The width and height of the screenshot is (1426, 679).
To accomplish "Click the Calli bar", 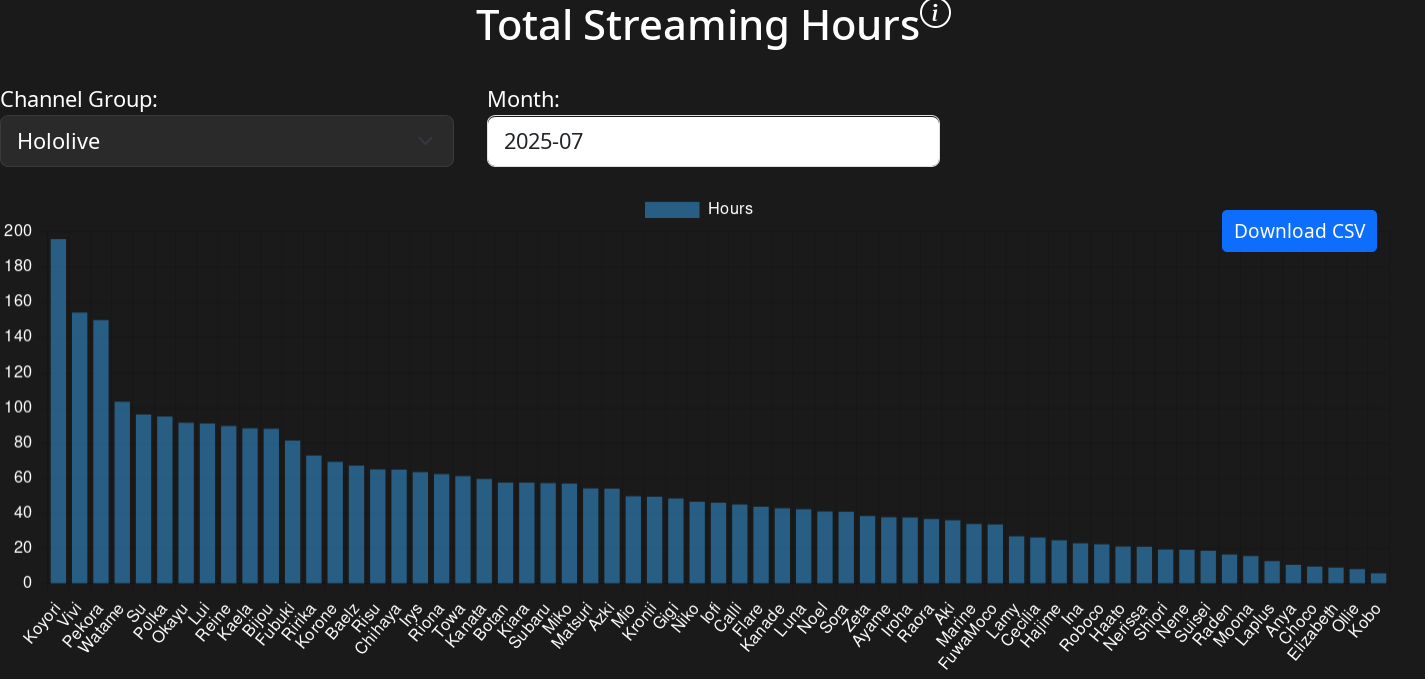I will (x=740, y=544).
